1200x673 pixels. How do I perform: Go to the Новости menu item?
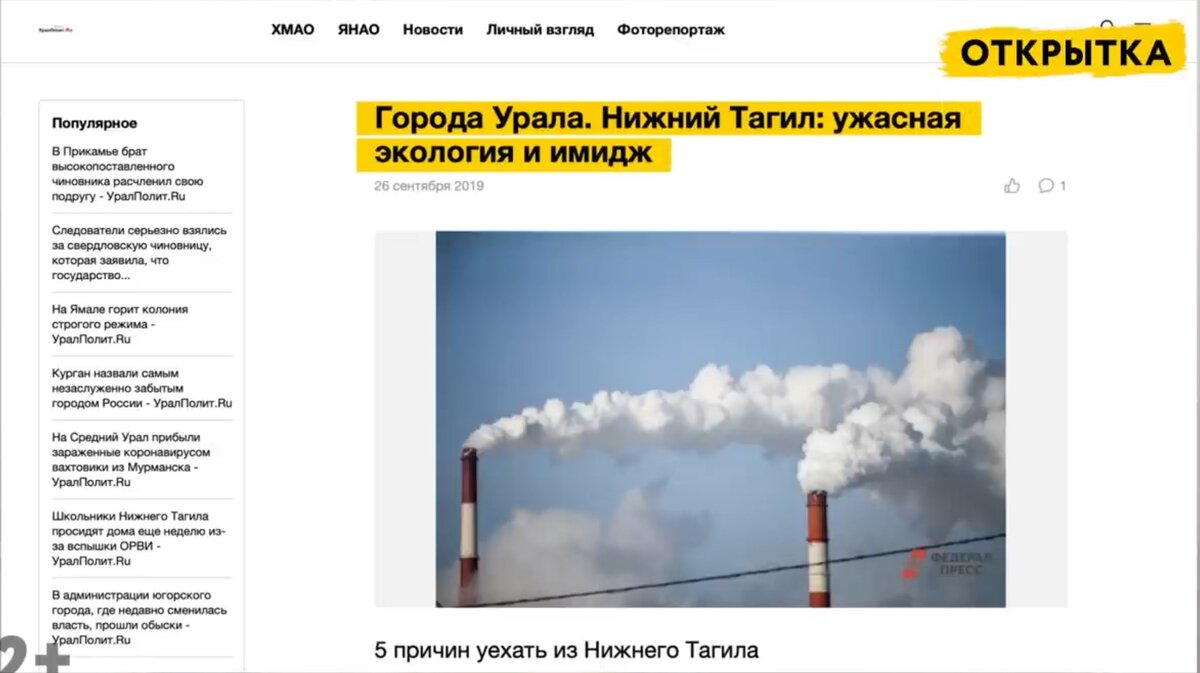(x=433, y=30)
